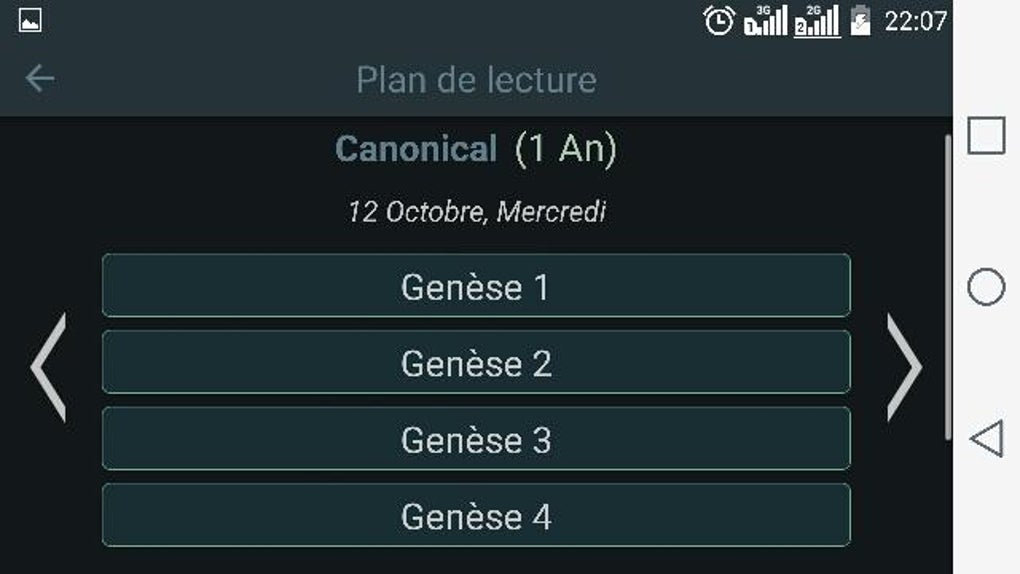Viewport: 1020px width, 574px height.
Task: Tap the alarm clock status icon
Action: point(719,20)
